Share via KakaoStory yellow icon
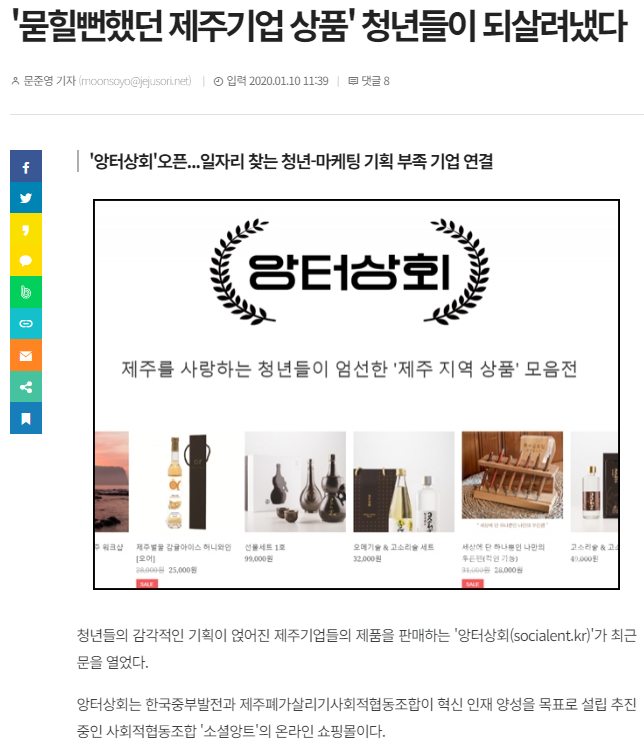Viewport: 644px width, 743px height. 26,229
